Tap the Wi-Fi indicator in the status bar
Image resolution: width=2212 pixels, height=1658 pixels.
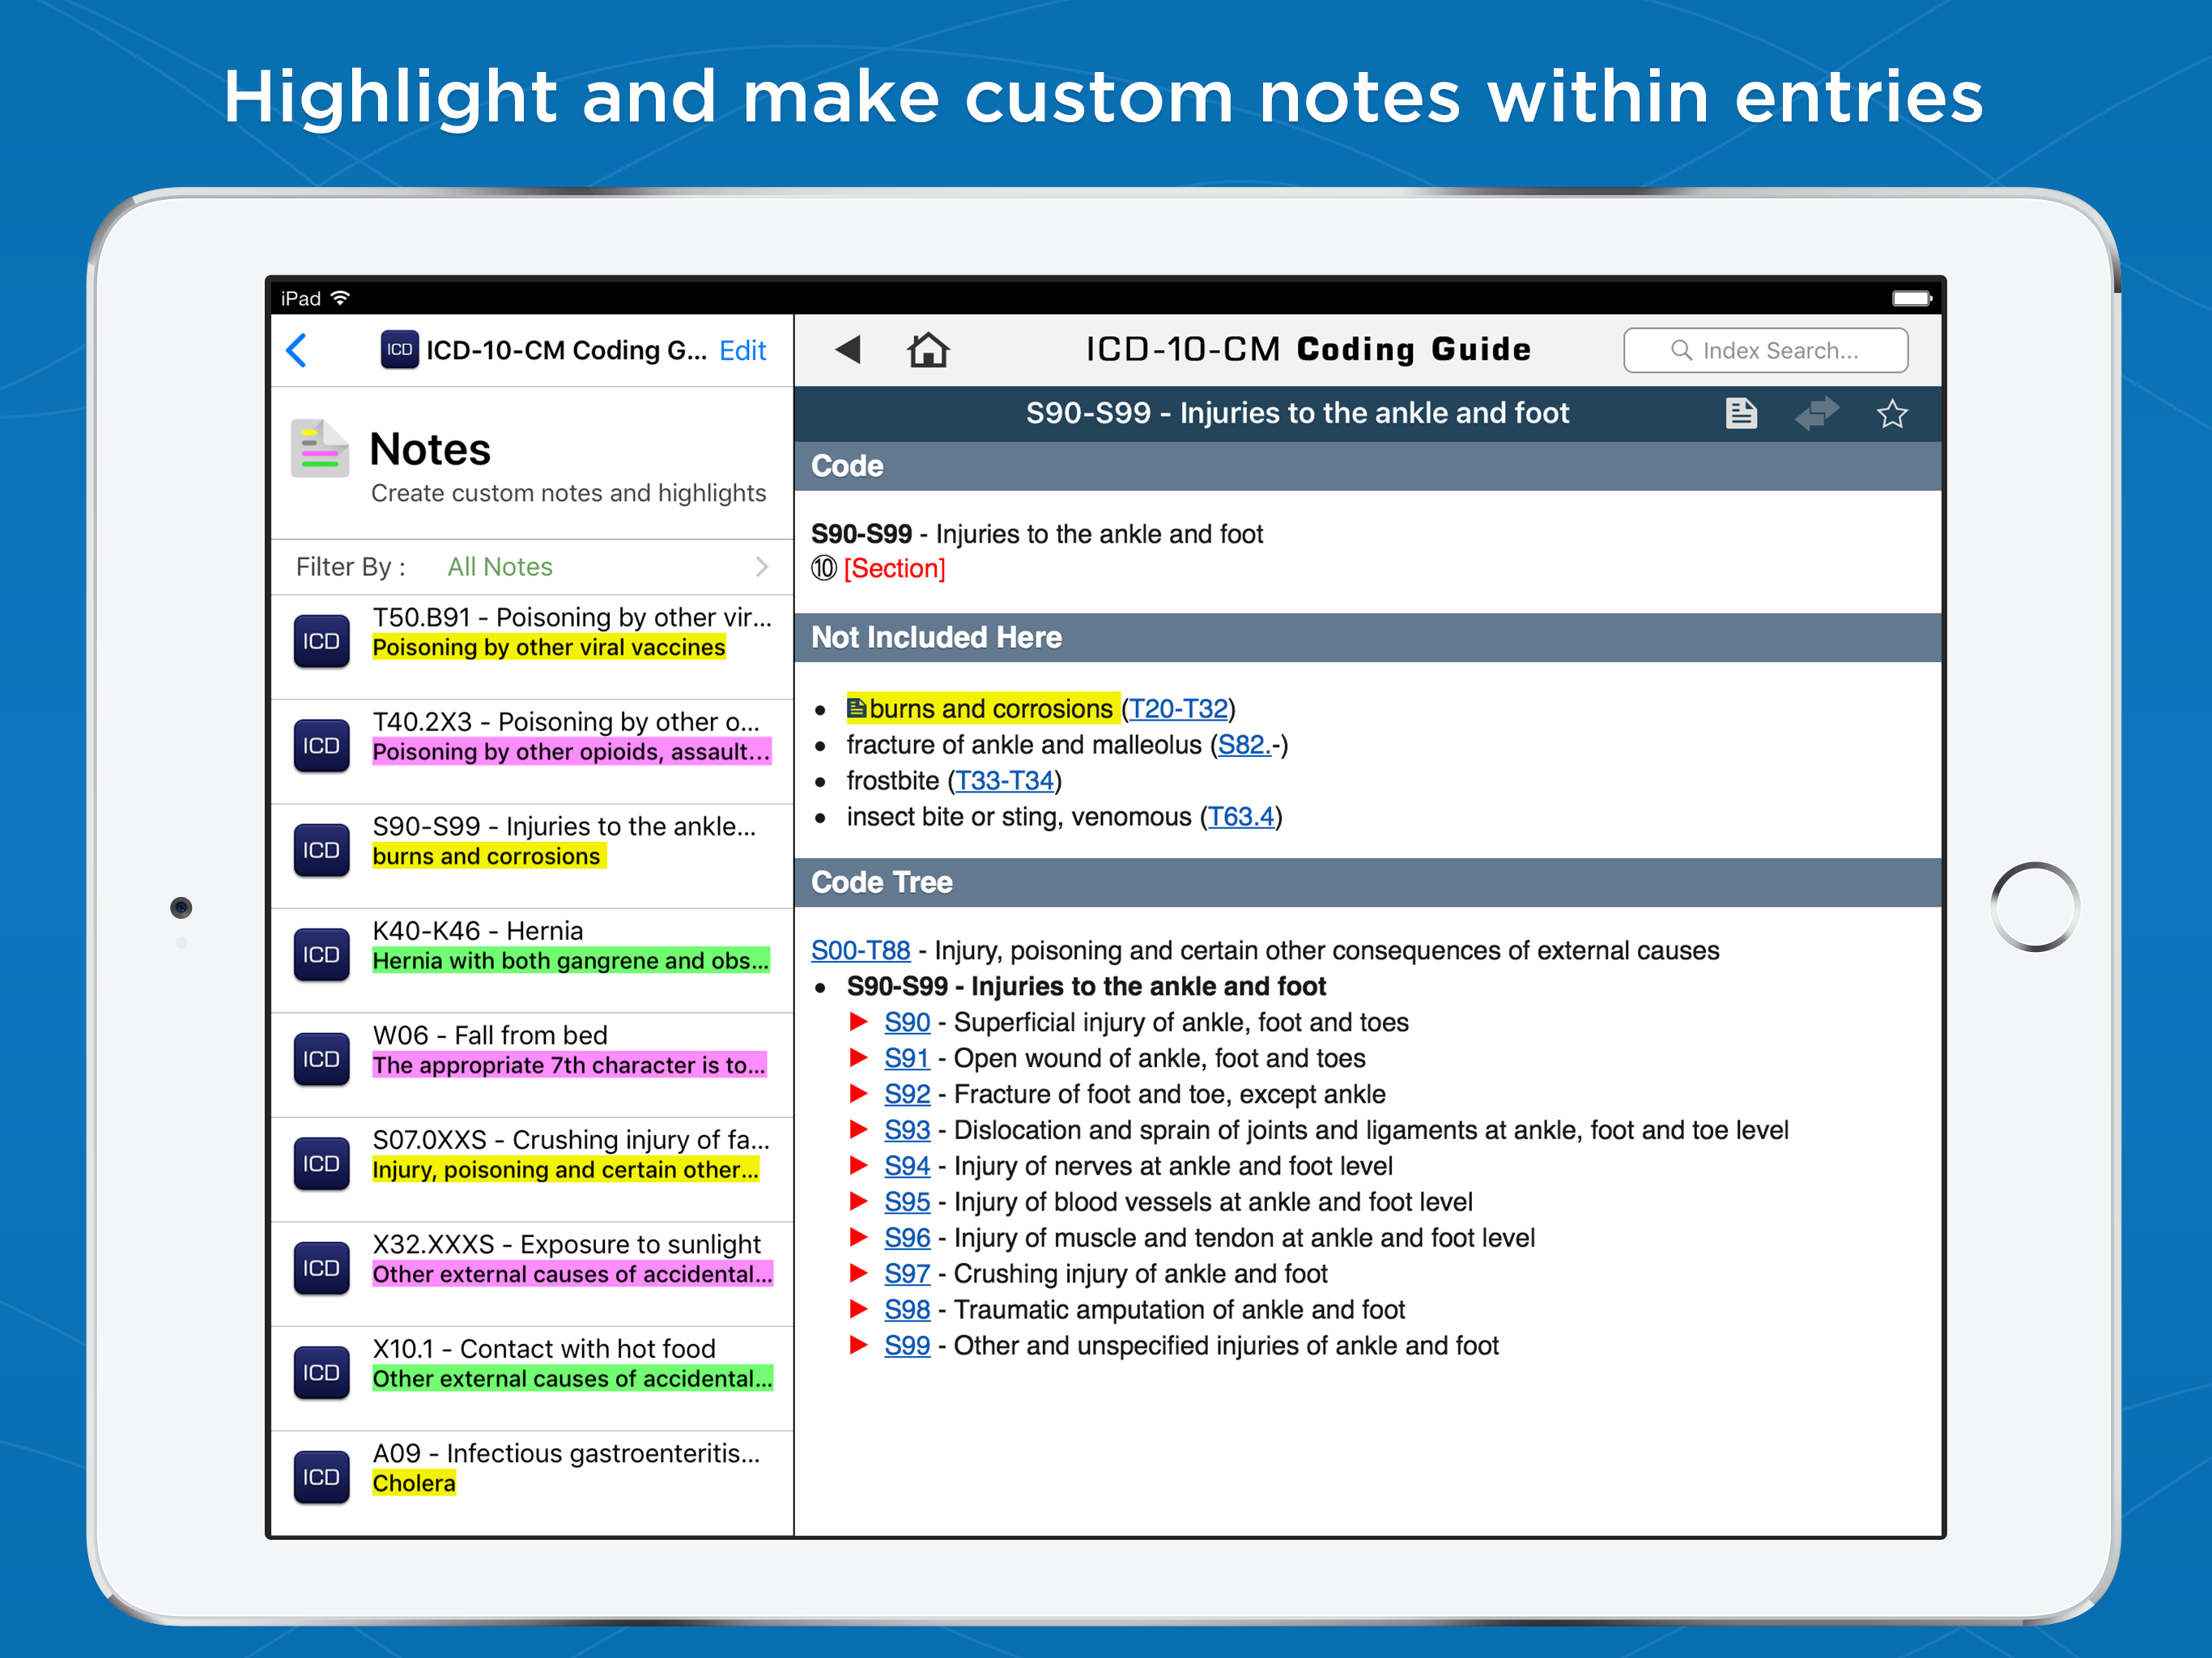pos(341,298)
